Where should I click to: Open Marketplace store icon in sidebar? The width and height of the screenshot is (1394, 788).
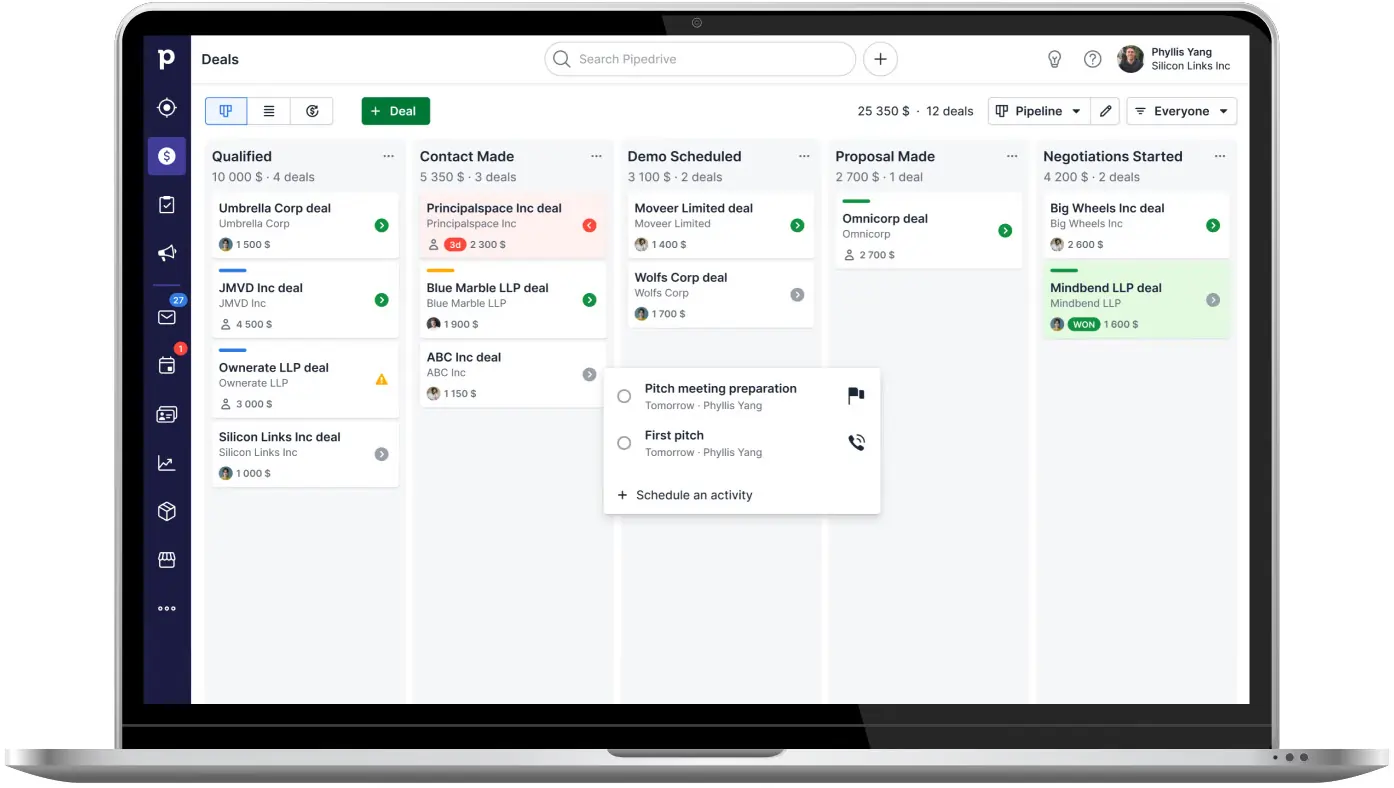(x=167, y=560)
